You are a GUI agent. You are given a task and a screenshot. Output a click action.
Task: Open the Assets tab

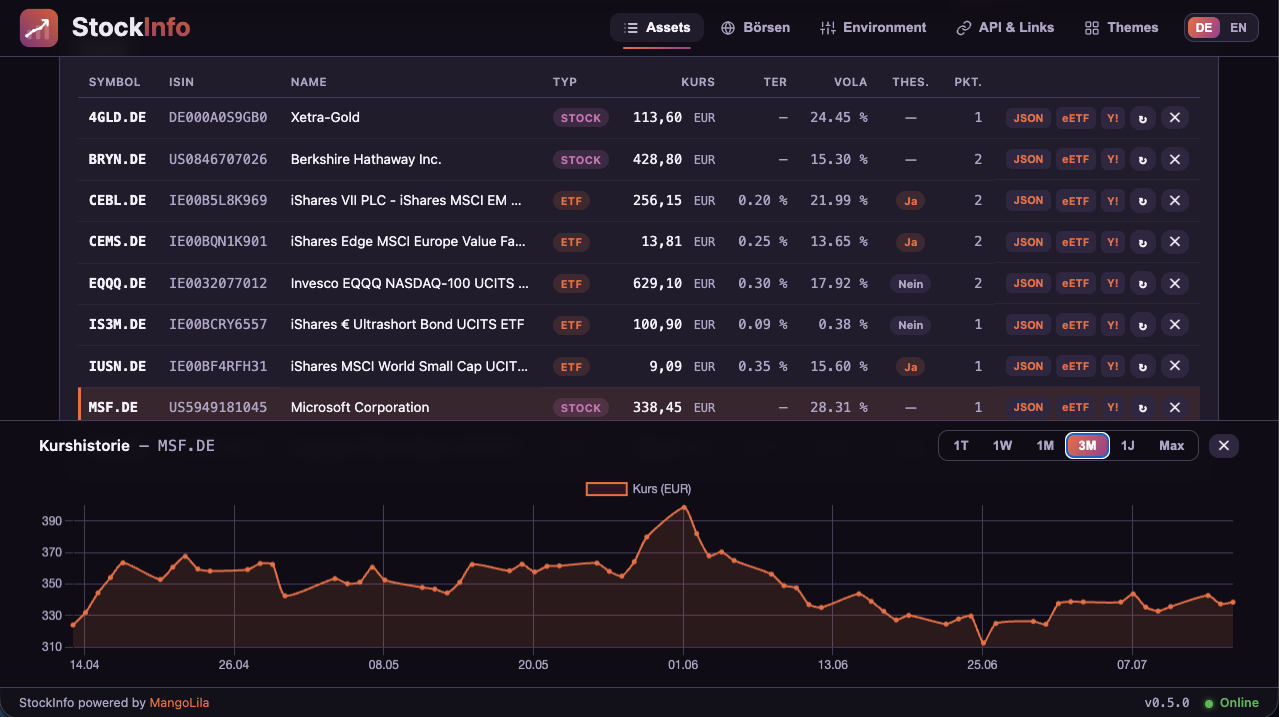(x=657, y=28)
